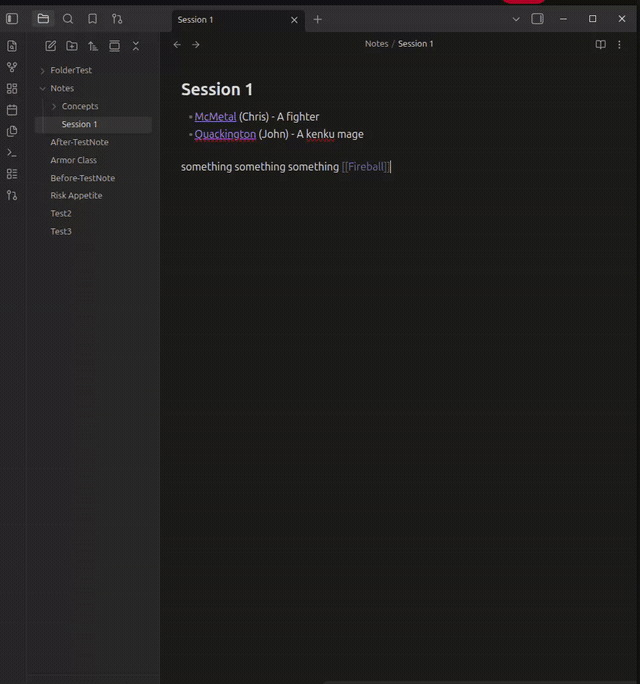Open the source control tab icon in sidebar header
Viewport: 640px width, 684px height.
click(117, 19)
